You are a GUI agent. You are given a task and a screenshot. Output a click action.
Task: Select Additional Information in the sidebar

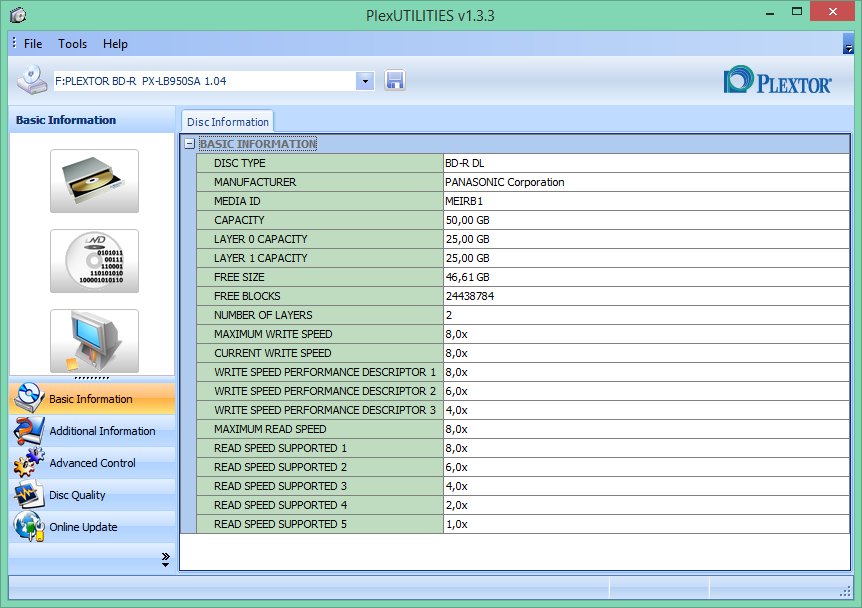point(102,431)
